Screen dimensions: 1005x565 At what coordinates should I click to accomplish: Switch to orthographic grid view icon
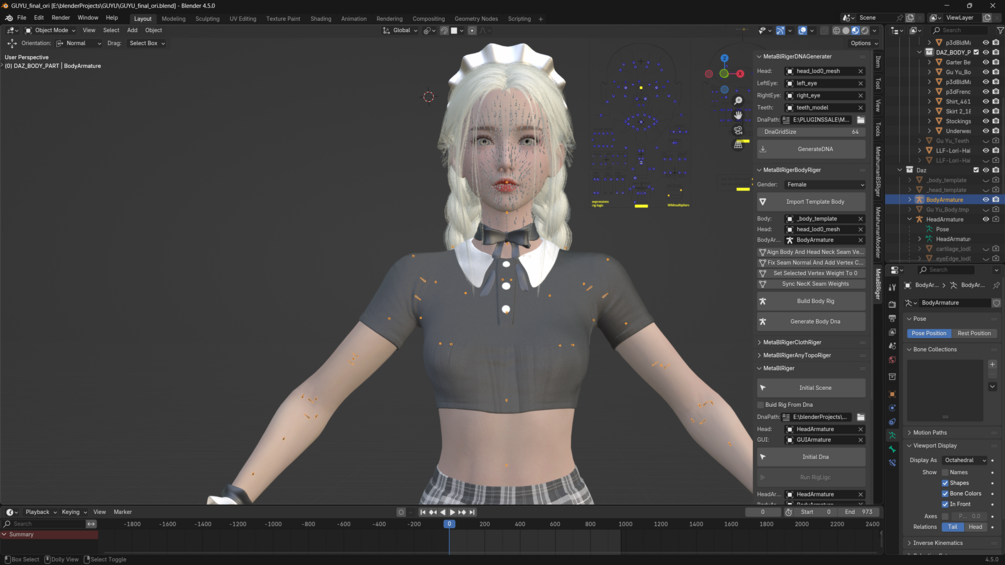[738, 145]
